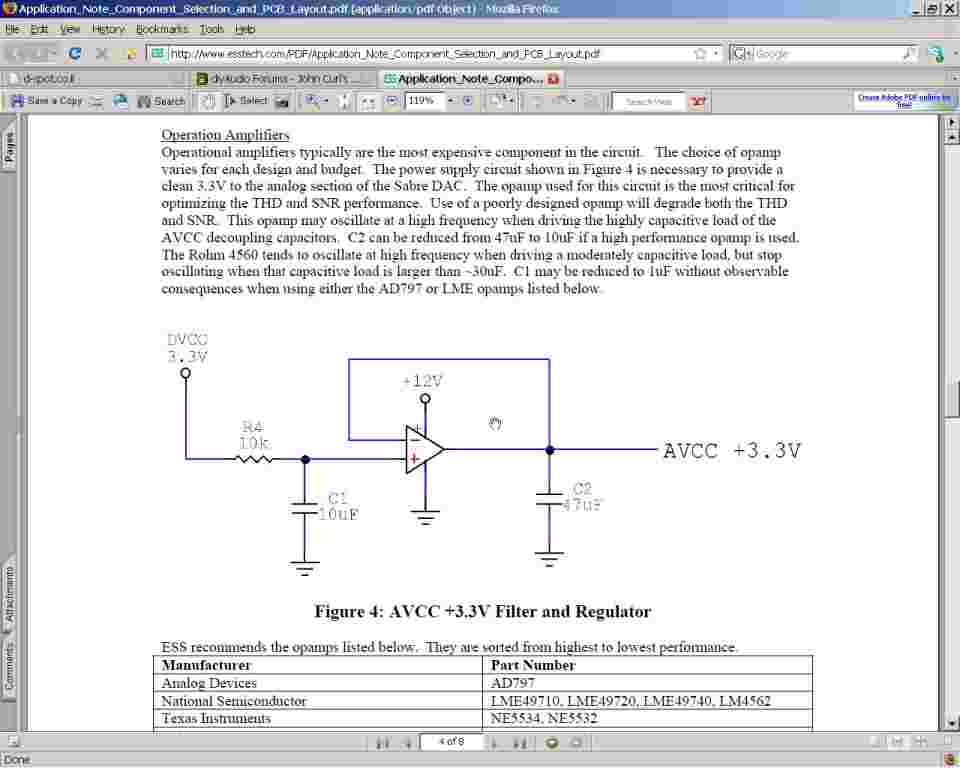Jump to the last PDF page
The image size is (960, 768).
(x=520, y=743)
